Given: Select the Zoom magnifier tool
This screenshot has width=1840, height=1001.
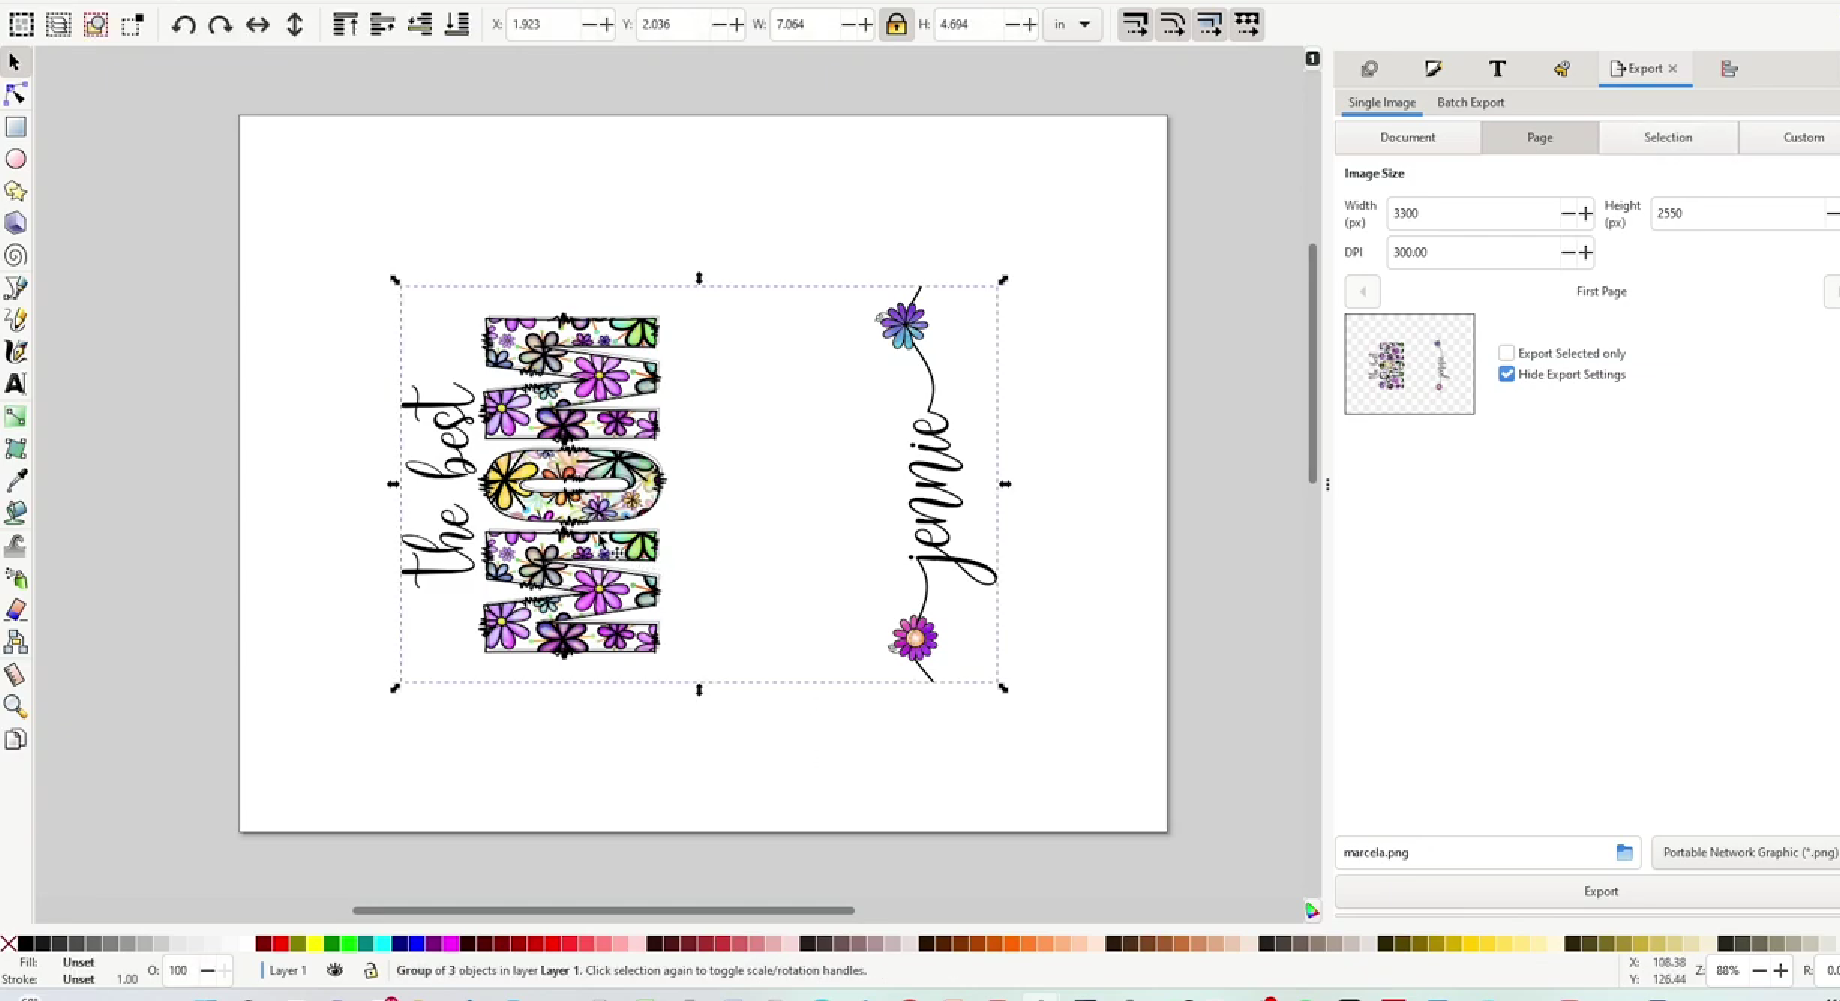Looking at the screenshot, I should [x=16, y=707].
